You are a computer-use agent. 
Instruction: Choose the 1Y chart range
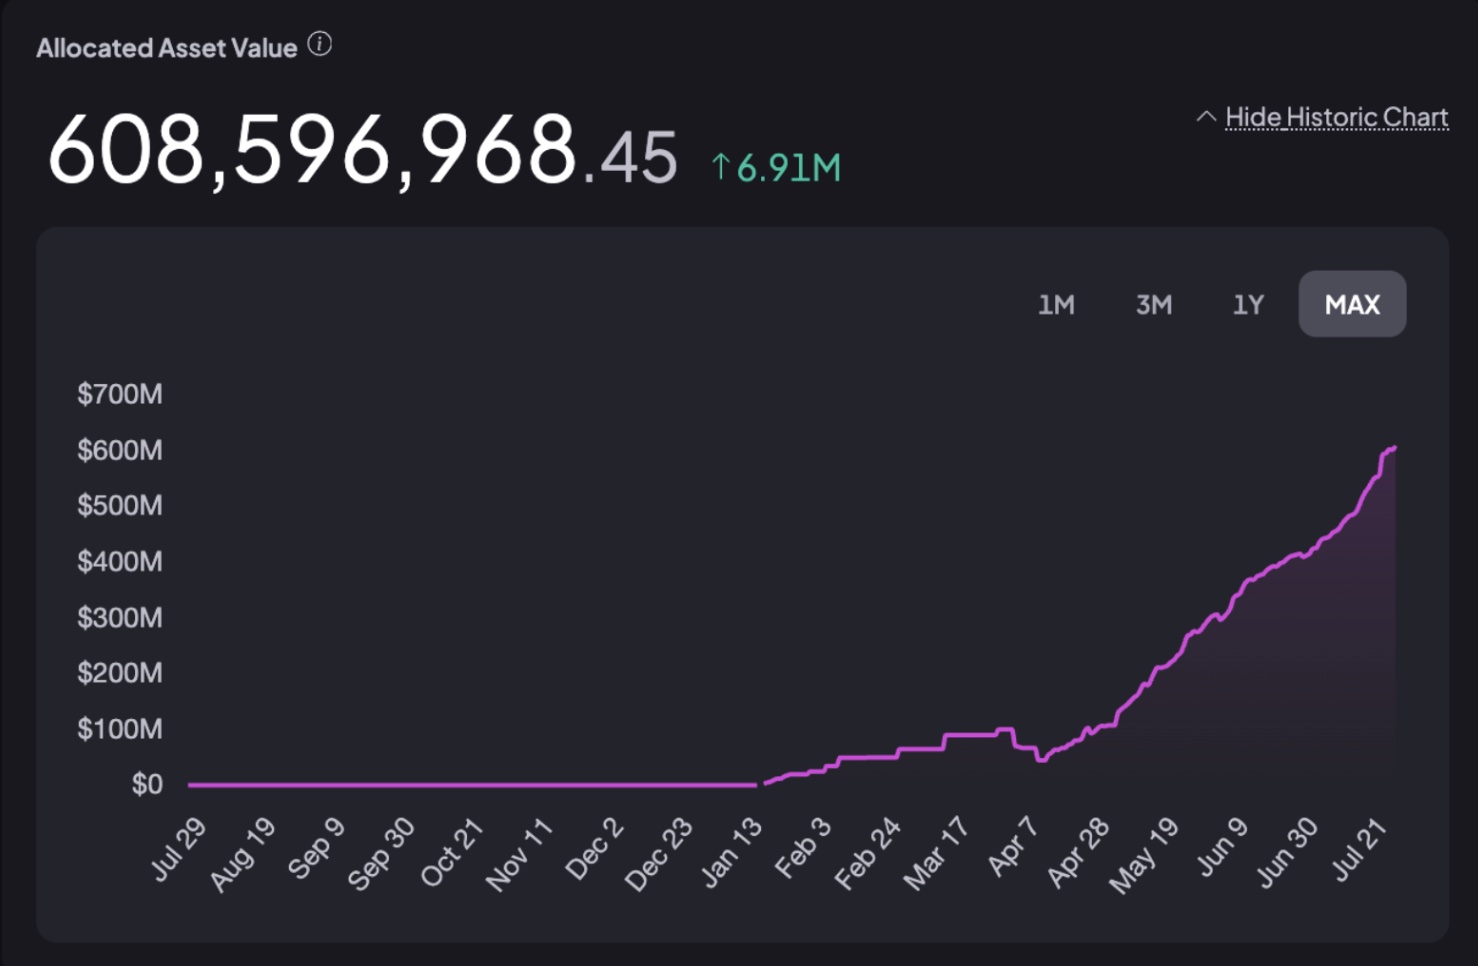click(1248, 304)
